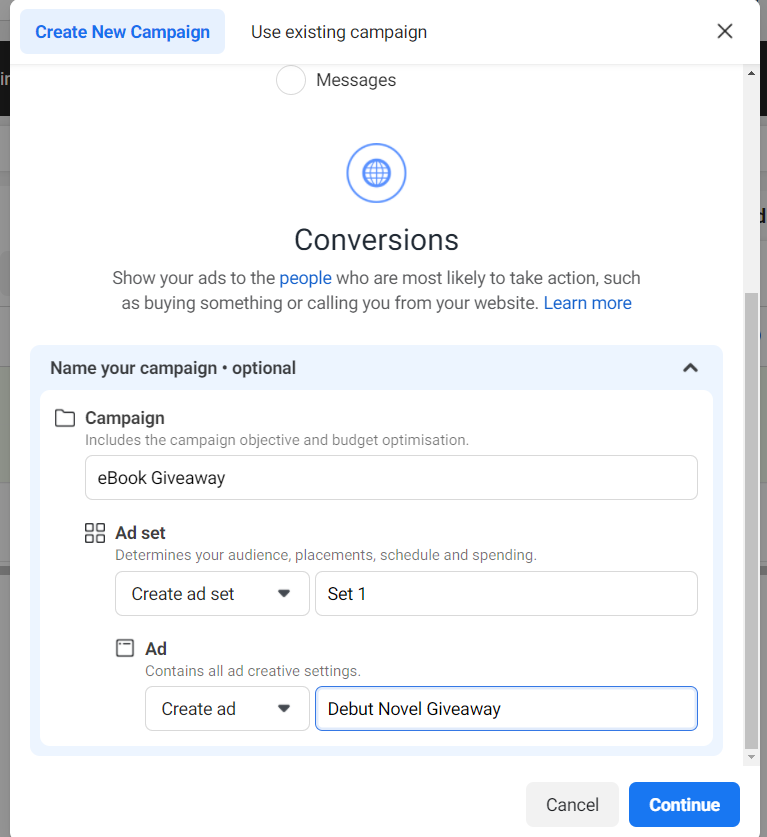Open the Create ad set dropdown
Viewport: 767px width, 837px height.
coord(212,594)
